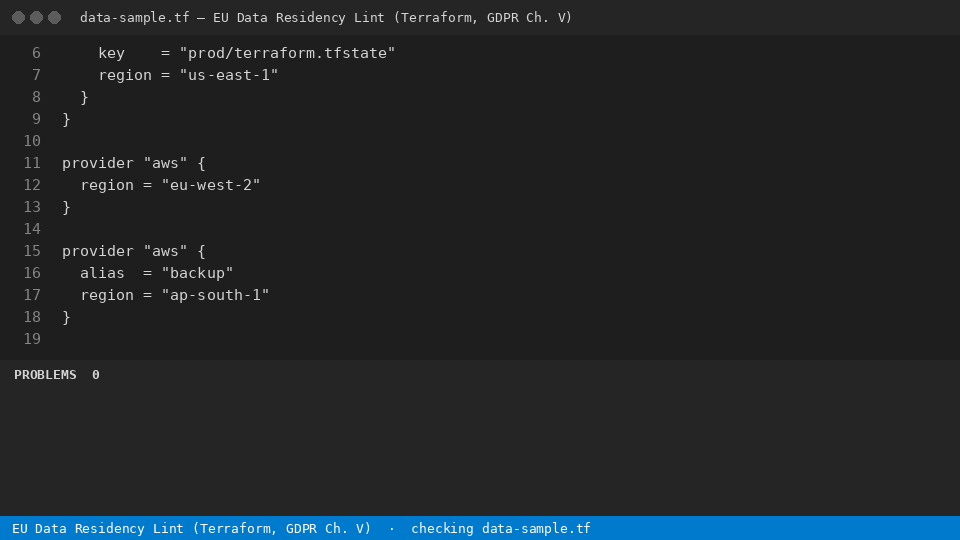This screenshot has height=540, width=960.
Task: Click status bar EU Data Residency Lint label
Action: [x=192, y=528]
